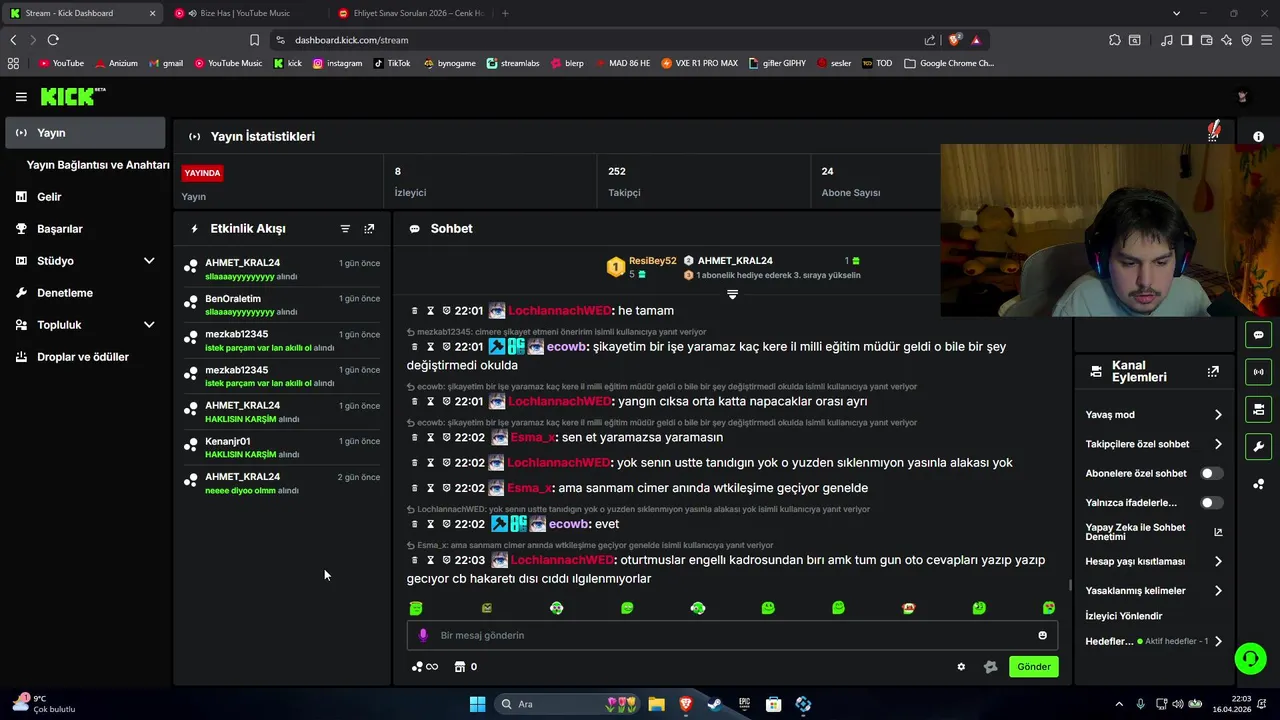
Task: Toggle Abonelere özel sohbet switch
Action: (x=1212, y=474)
